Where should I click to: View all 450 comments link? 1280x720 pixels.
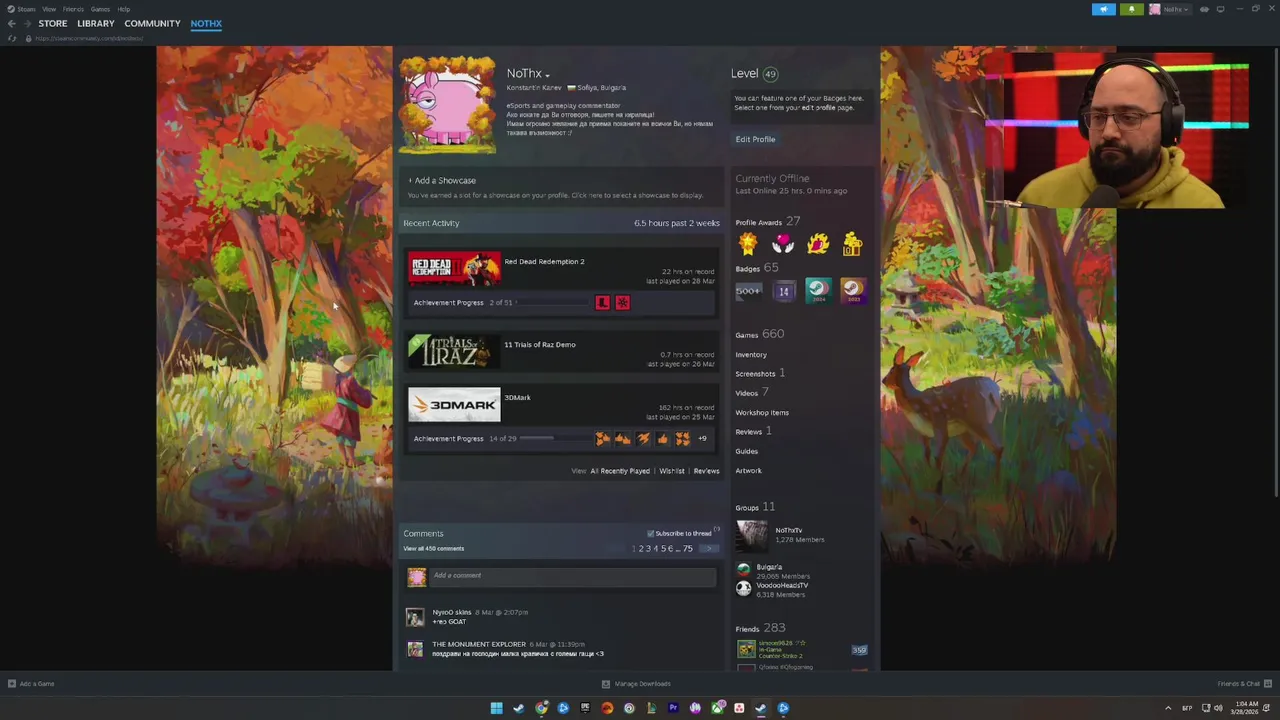433,548
